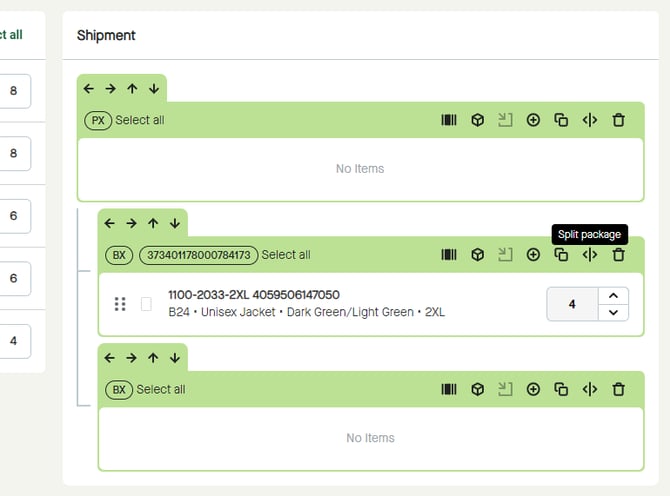The image size is (670, 496).
Task: Delete the PX package with trash icon
Action: point(618,120)
